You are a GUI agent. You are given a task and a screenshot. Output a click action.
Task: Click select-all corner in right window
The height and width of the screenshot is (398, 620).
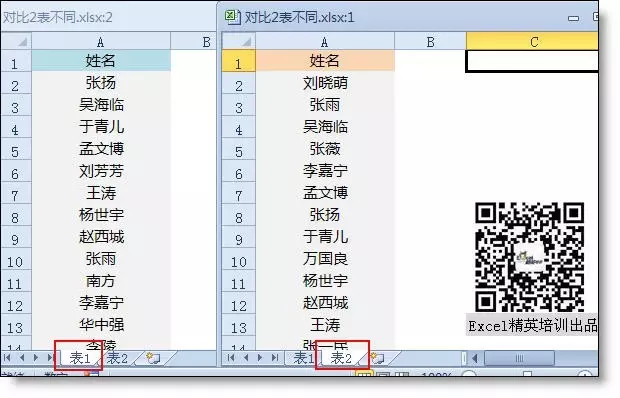[x=239, y=41]
